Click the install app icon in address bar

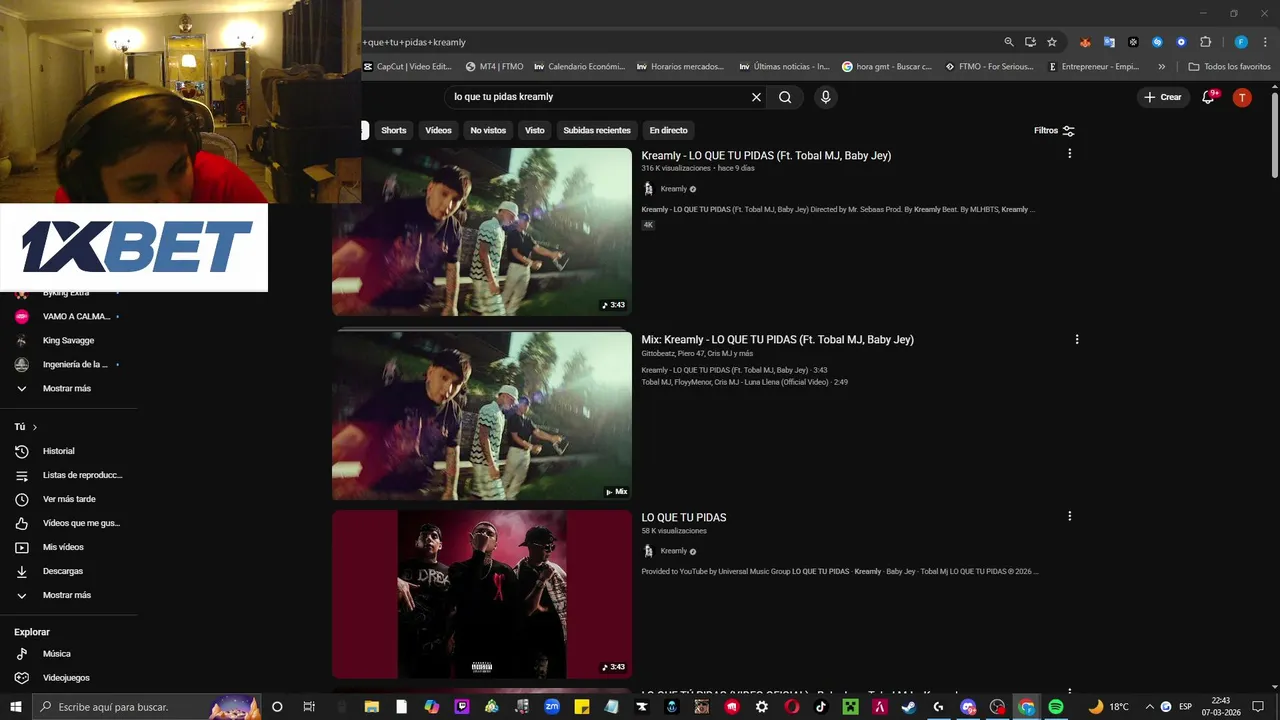(1030, 42)
